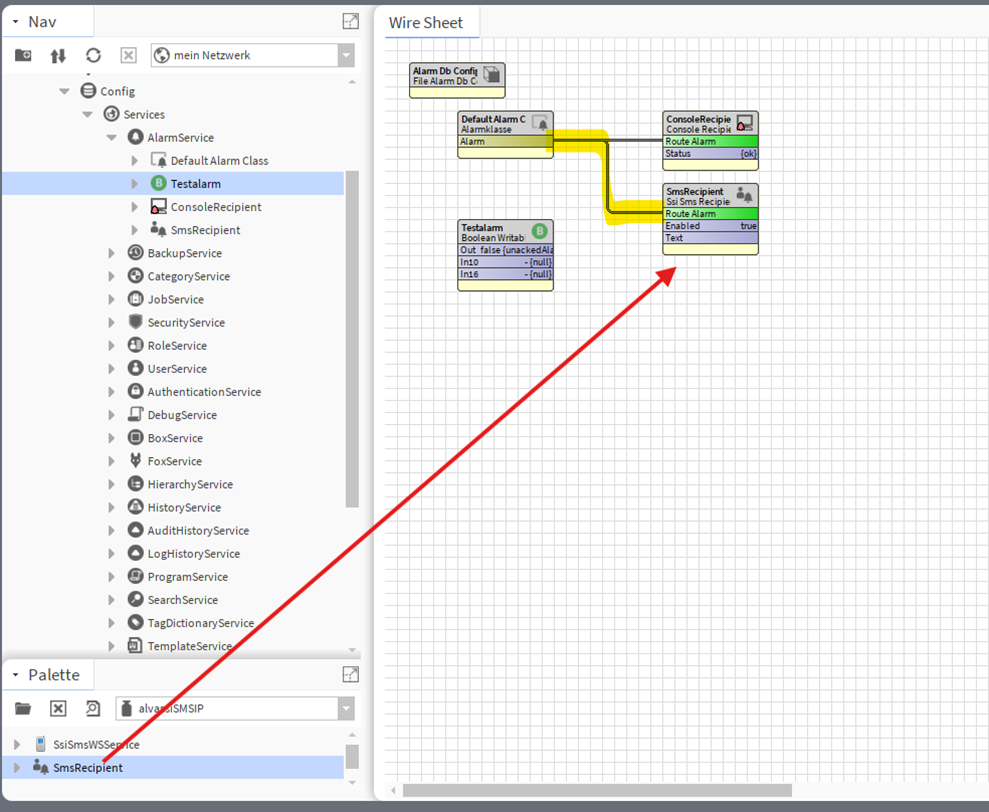Select the ConsoleRecipient wire sheet block header

tap(710, 124)
